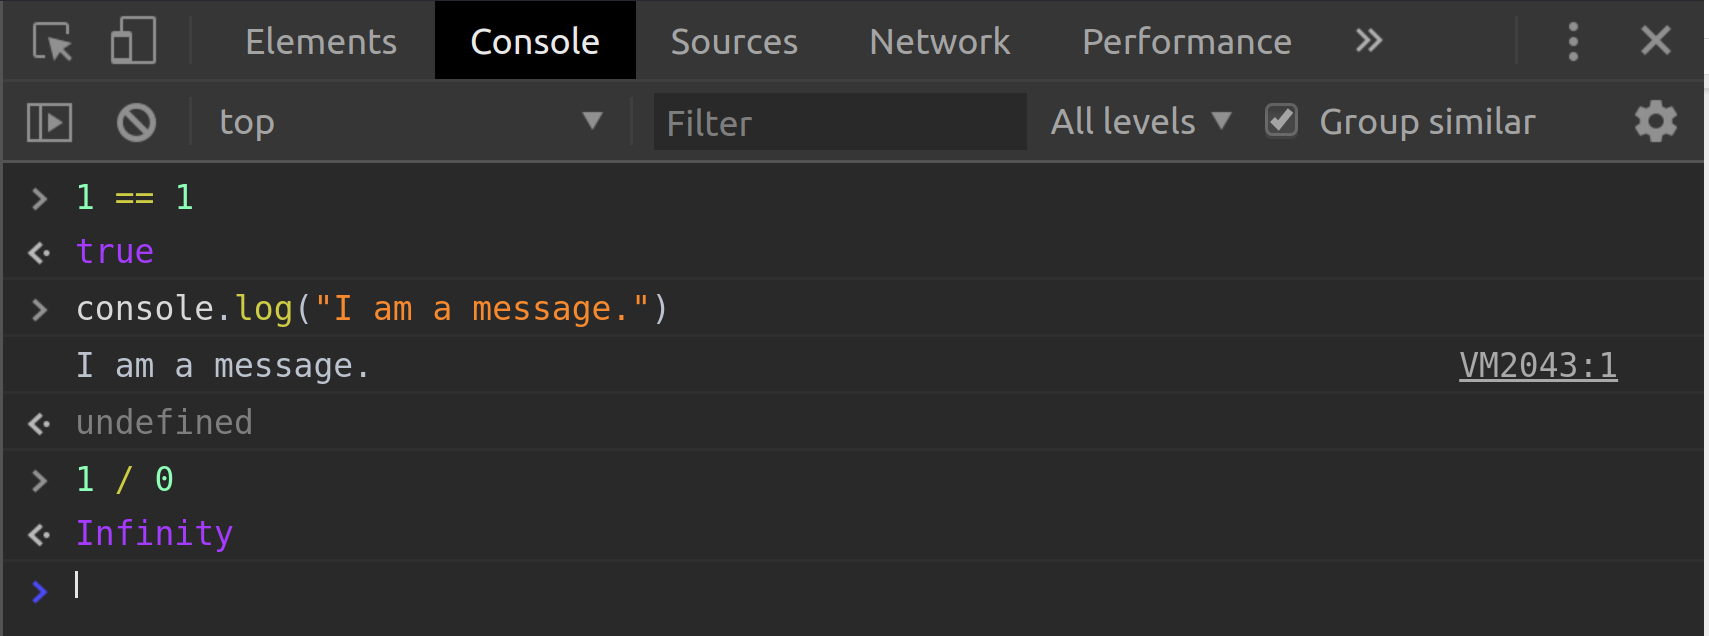Clear the console with the ban icon
The width and height of the screenshot is (1709, 636).
(136, 122)
